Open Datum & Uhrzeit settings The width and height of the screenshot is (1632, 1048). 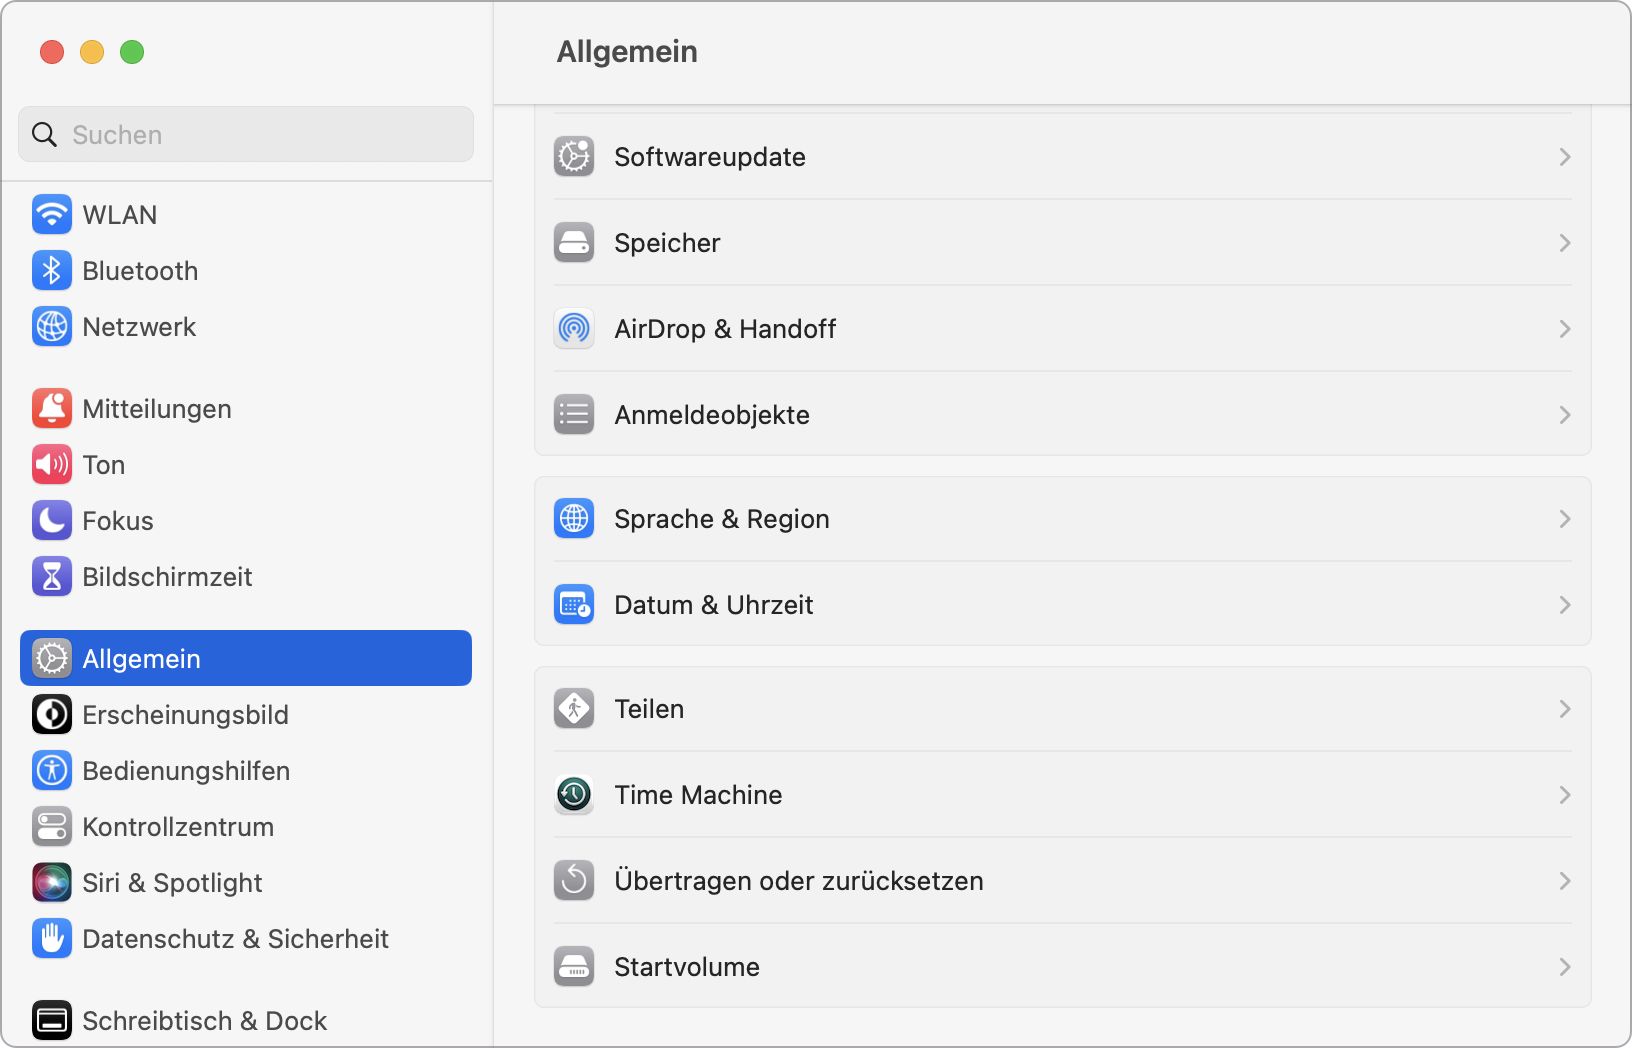point(713,604)
